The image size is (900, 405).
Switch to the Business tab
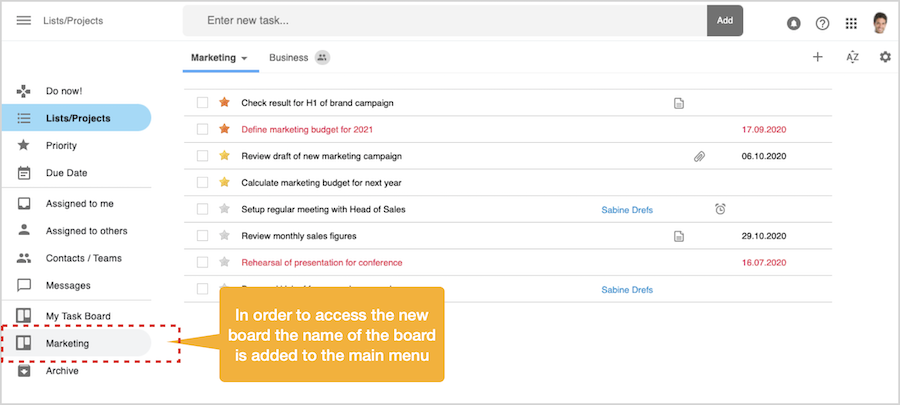tap(289, 57)
